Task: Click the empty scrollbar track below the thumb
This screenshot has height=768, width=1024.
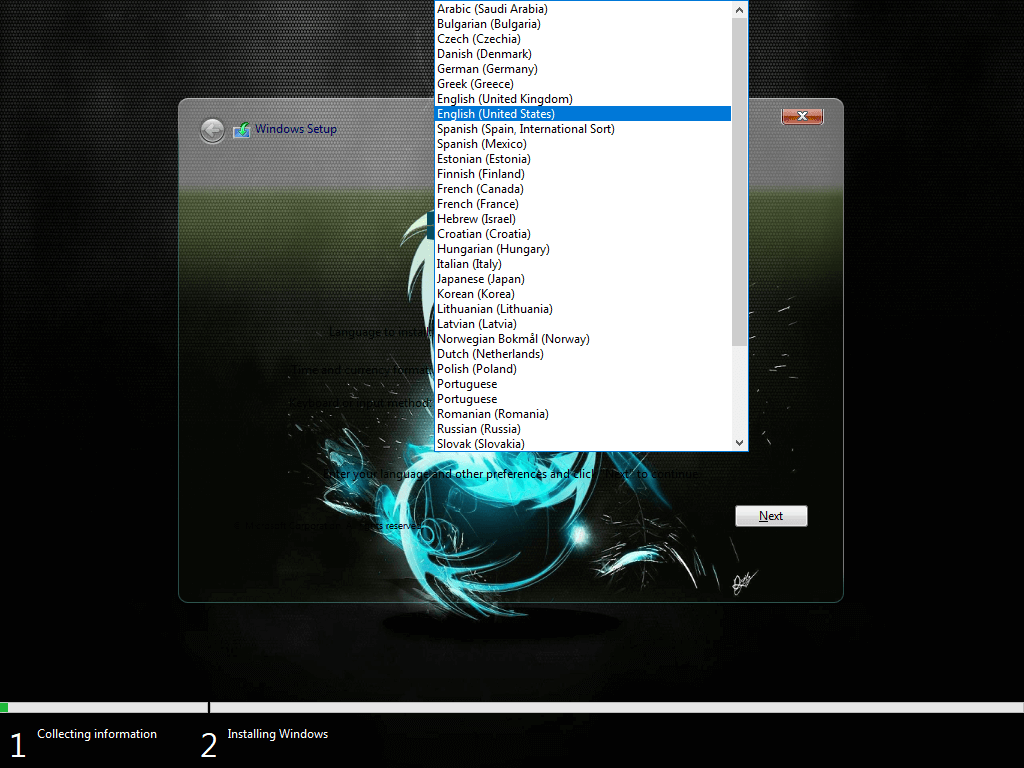Action: [739, 390]
